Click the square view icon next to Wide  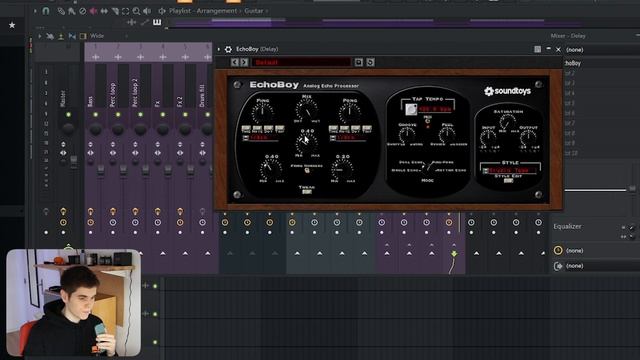(83, 36)
